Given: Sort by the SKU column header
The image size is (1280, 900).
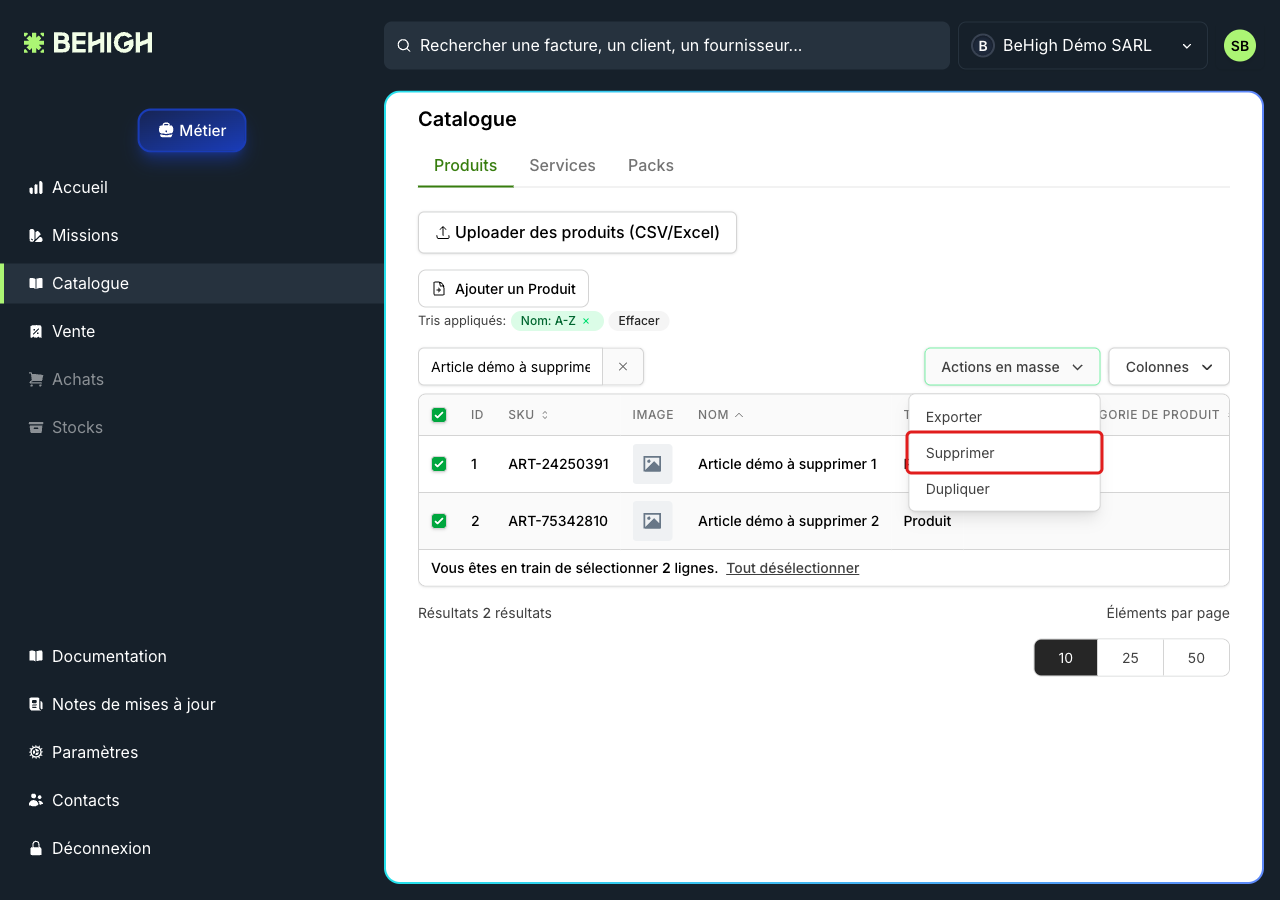Looking at the screenshot, I should (528, 415).
